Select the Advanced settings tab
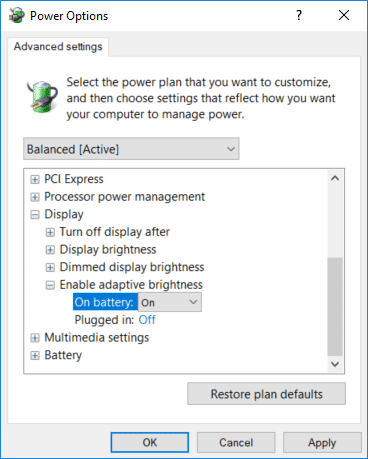This screenshot has width=368, height=459. (x=58, y=47)
